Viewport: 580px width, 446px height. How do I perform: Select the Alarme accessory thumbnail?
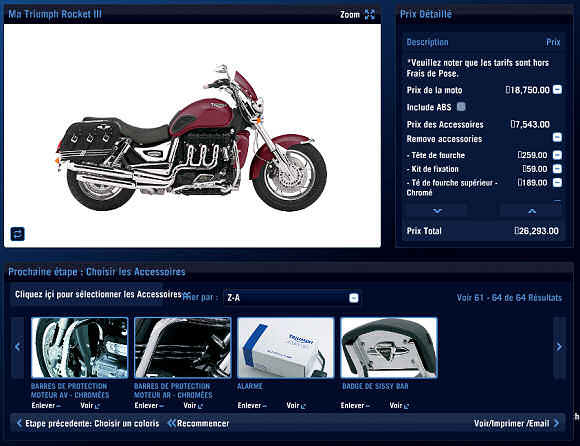[286, 348]
